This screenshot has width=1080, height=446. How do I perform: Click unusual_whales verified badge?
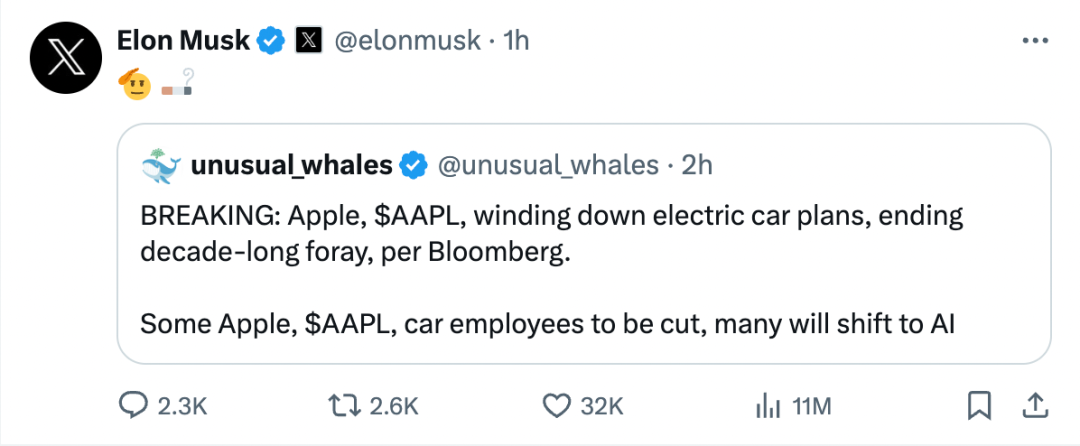pyautogui.click(x=413, y=165)
